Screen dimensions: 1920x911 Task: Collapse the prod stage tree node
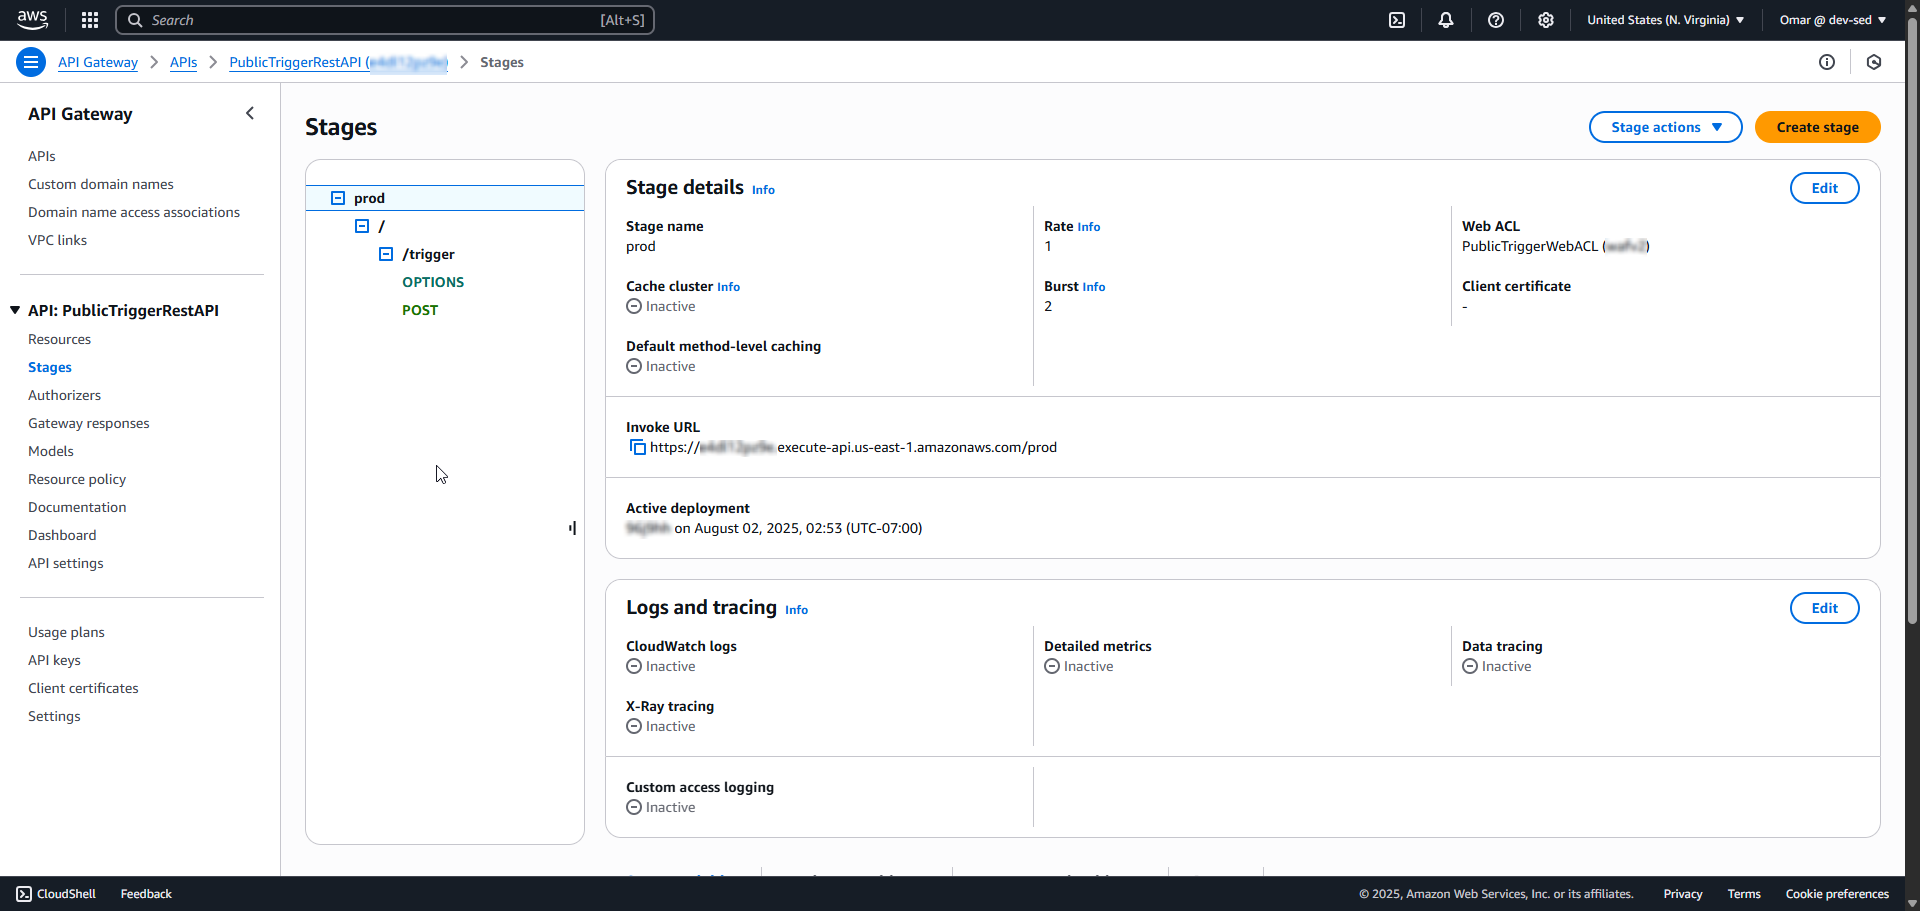click(338, 198)
